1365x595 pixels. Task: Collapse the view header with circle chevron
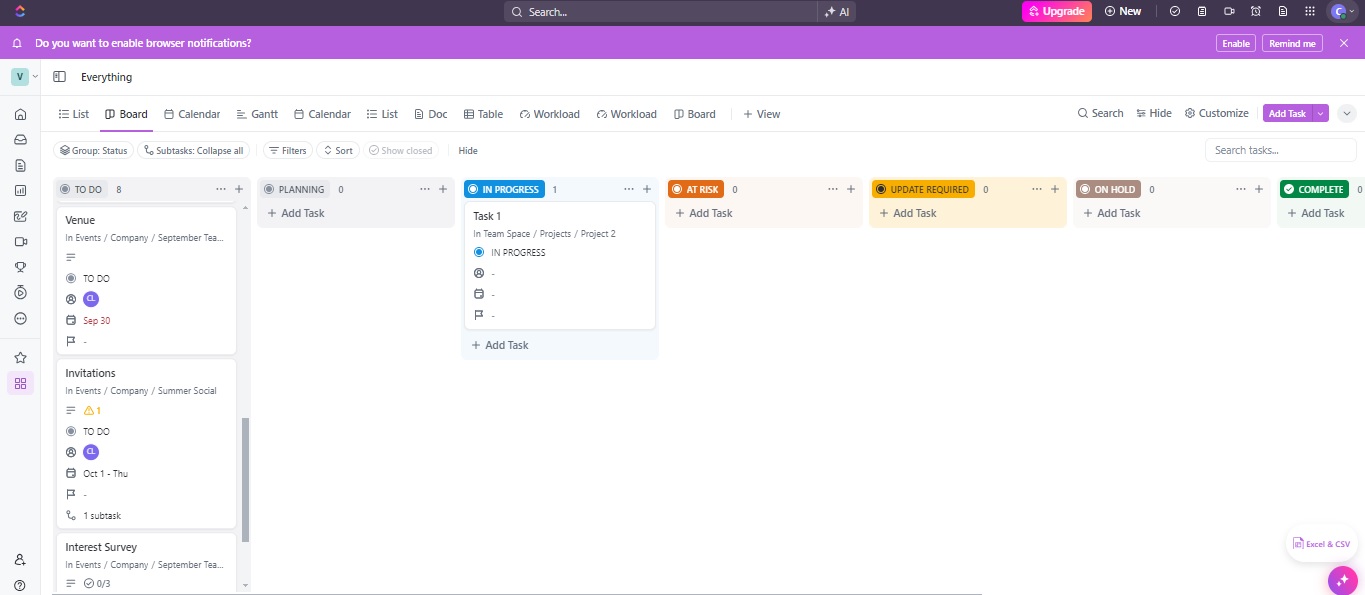coord(1347,113)
